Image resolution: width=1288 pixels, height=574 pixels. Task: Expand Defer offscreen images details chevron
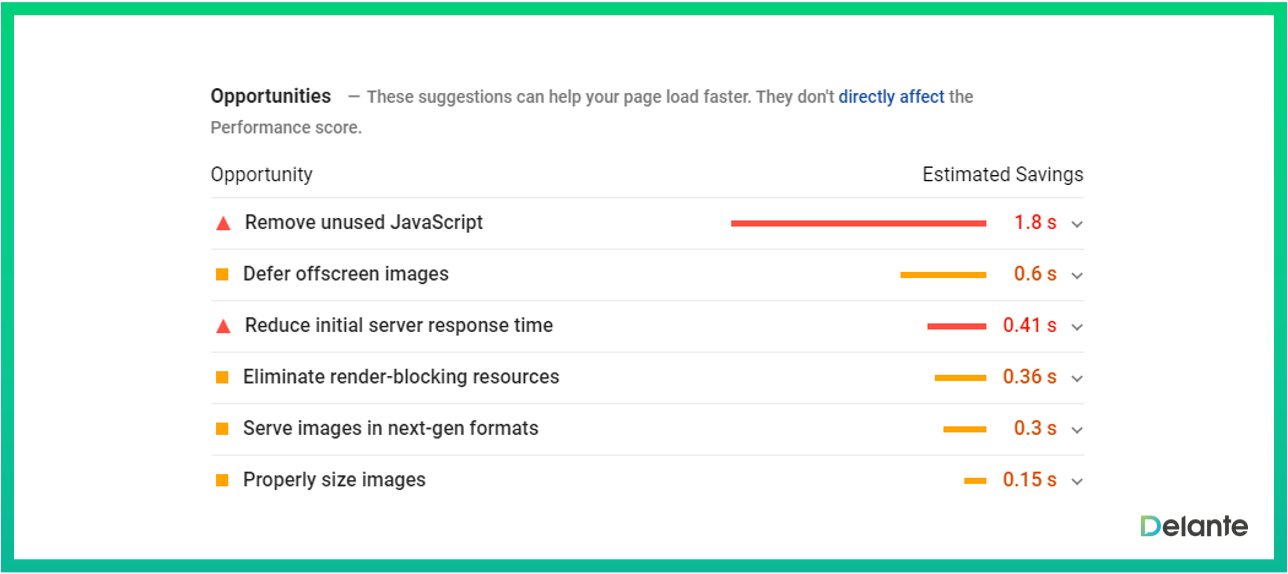point(1077,275)
